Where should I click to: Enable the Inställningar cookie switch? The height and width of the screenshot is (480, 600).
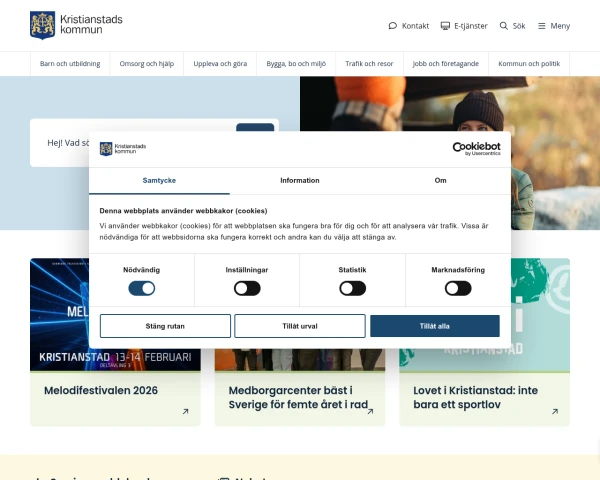point(247,288)
